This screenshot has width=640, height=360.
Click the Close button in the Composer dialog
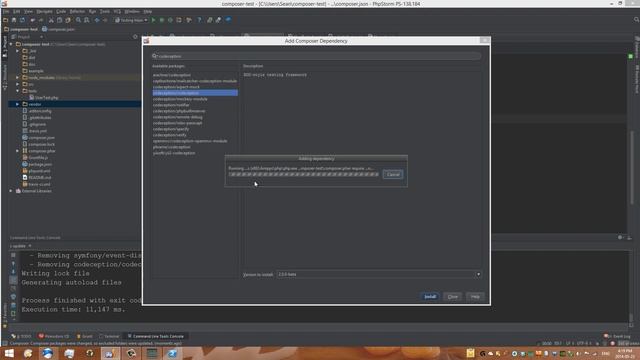pos(453,297)
